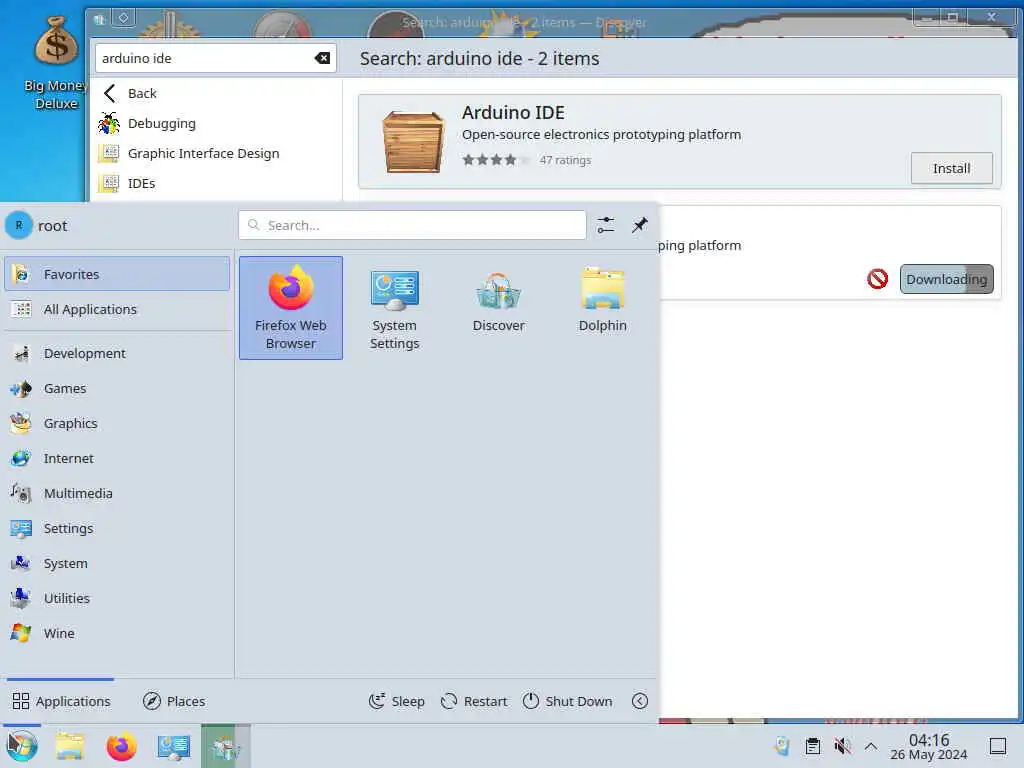Focus the Discover search box with arduino ide
The height and width of the screenshot is (768, 1024).
pyautogui.click(x=216, y=58)
